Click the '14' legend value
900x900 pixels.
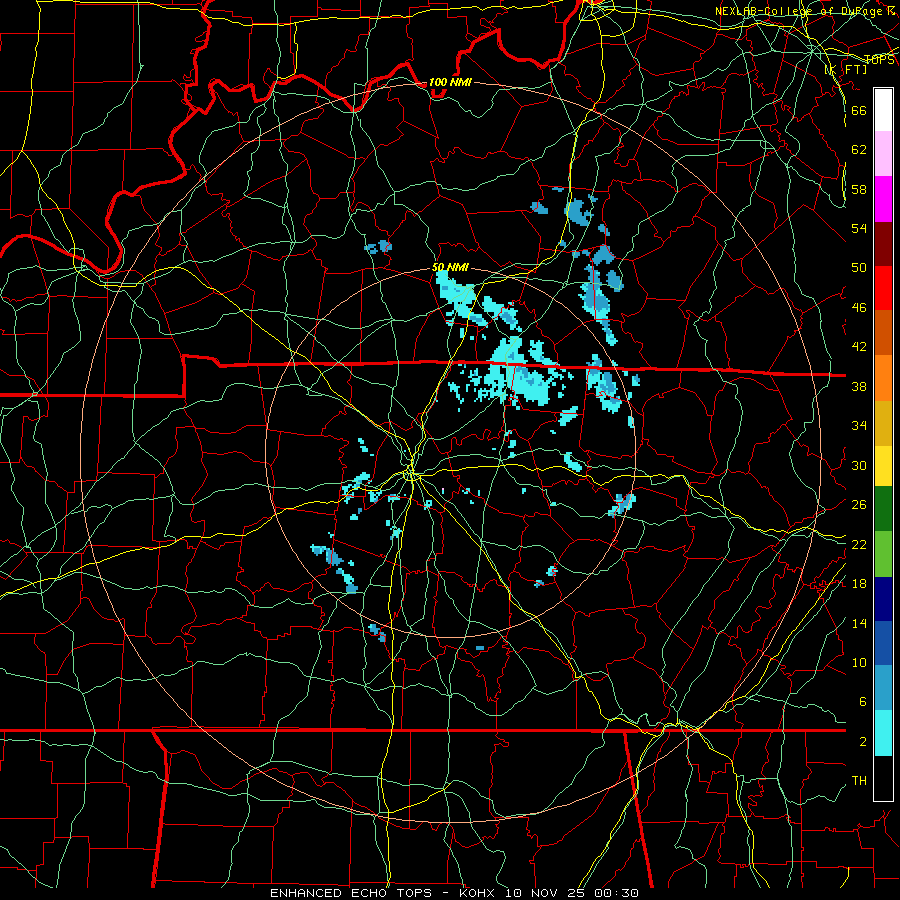click(x=859, y=623)
